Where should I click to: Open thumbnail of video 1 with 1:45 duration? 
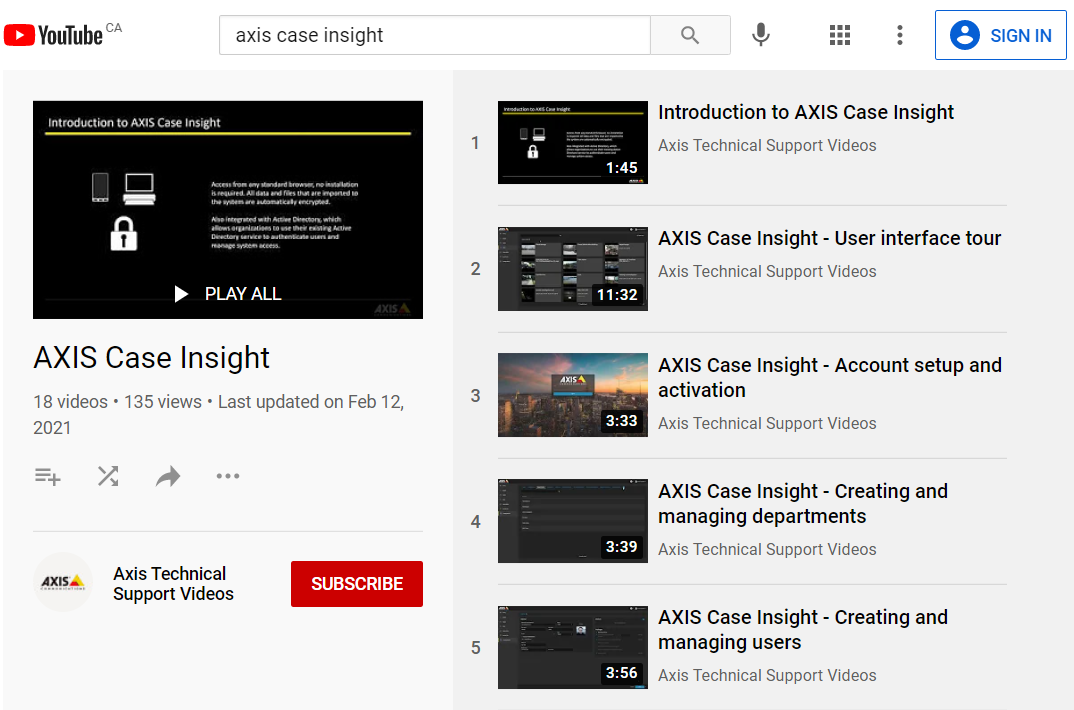[x=573, y=142]
